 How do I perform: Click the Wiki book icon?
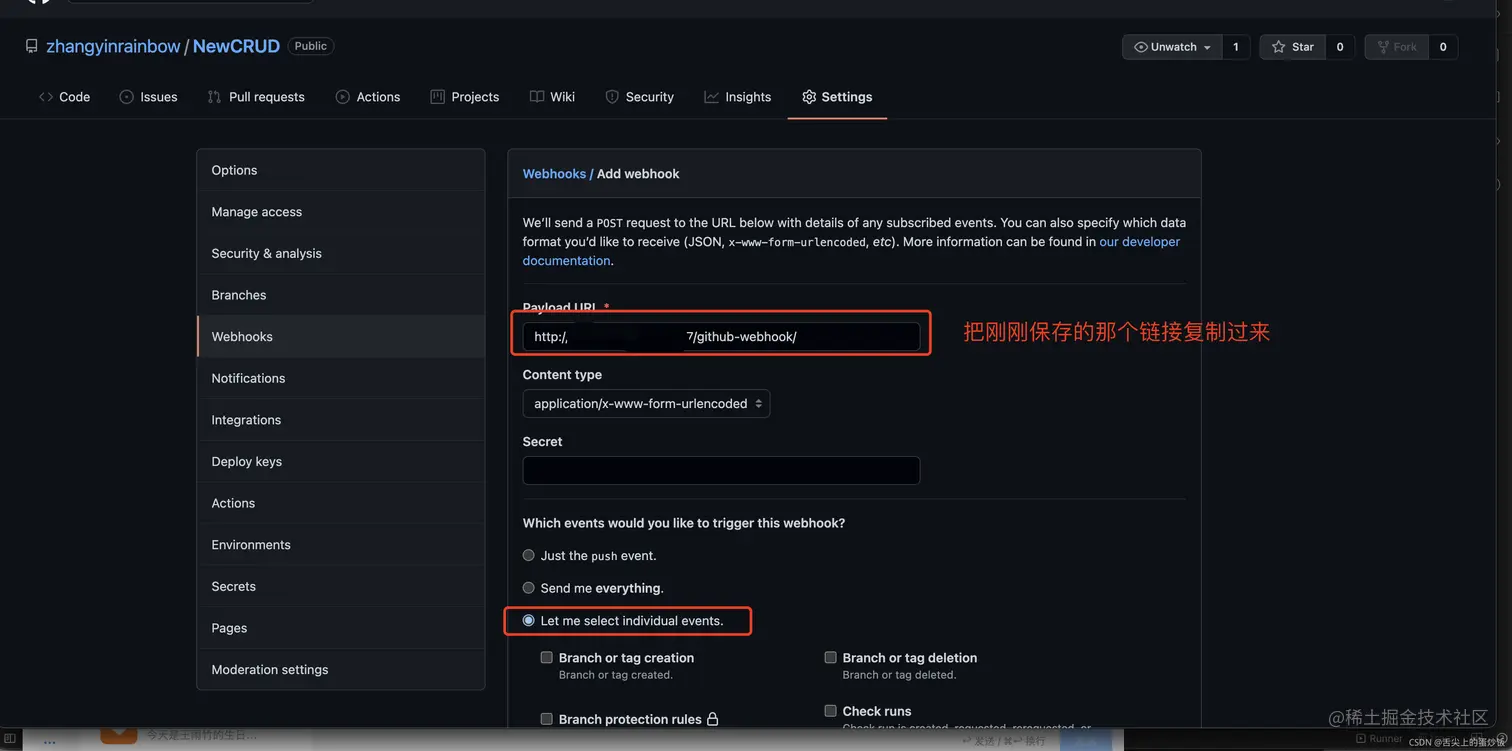537,97
